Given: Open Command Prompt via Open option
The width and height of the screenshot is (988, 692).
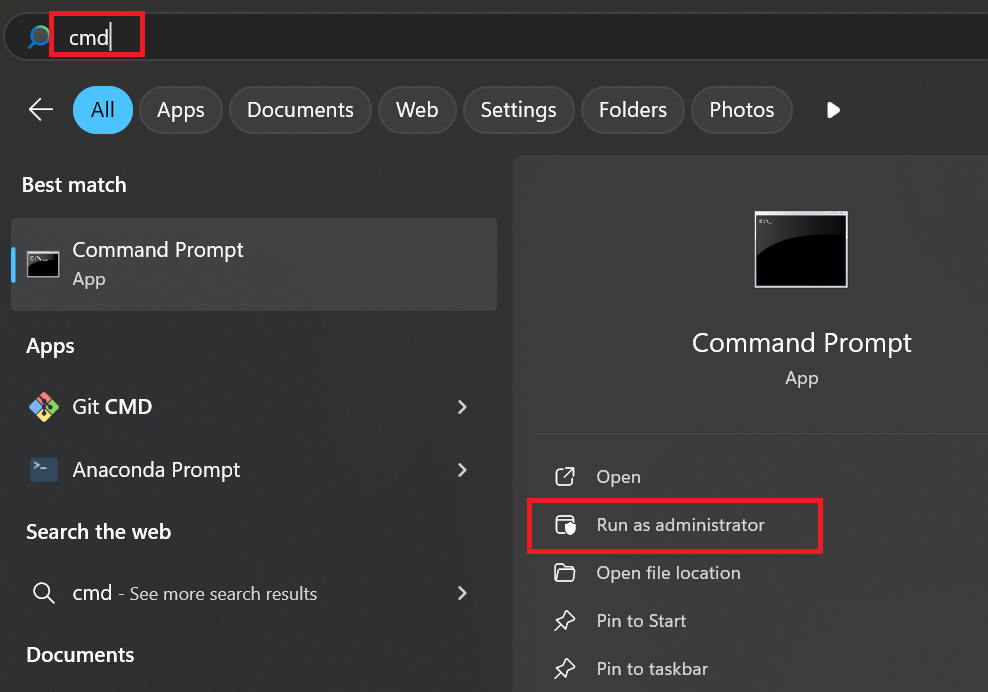Looking at the screenshot, I should (x=618, y=477).
